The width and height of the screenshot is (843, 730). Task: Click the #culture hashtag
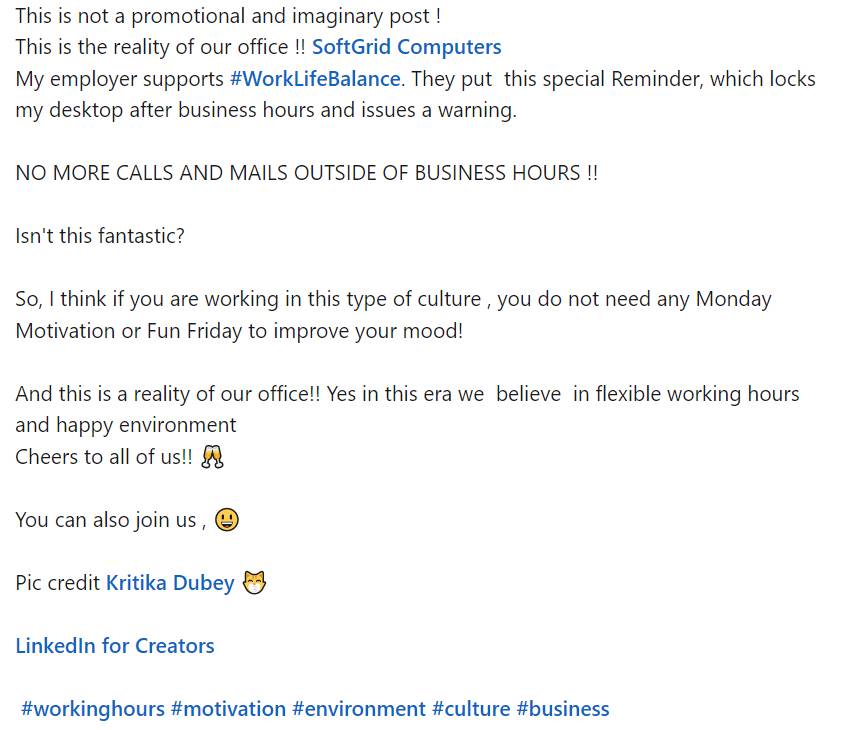coord(471,709)
